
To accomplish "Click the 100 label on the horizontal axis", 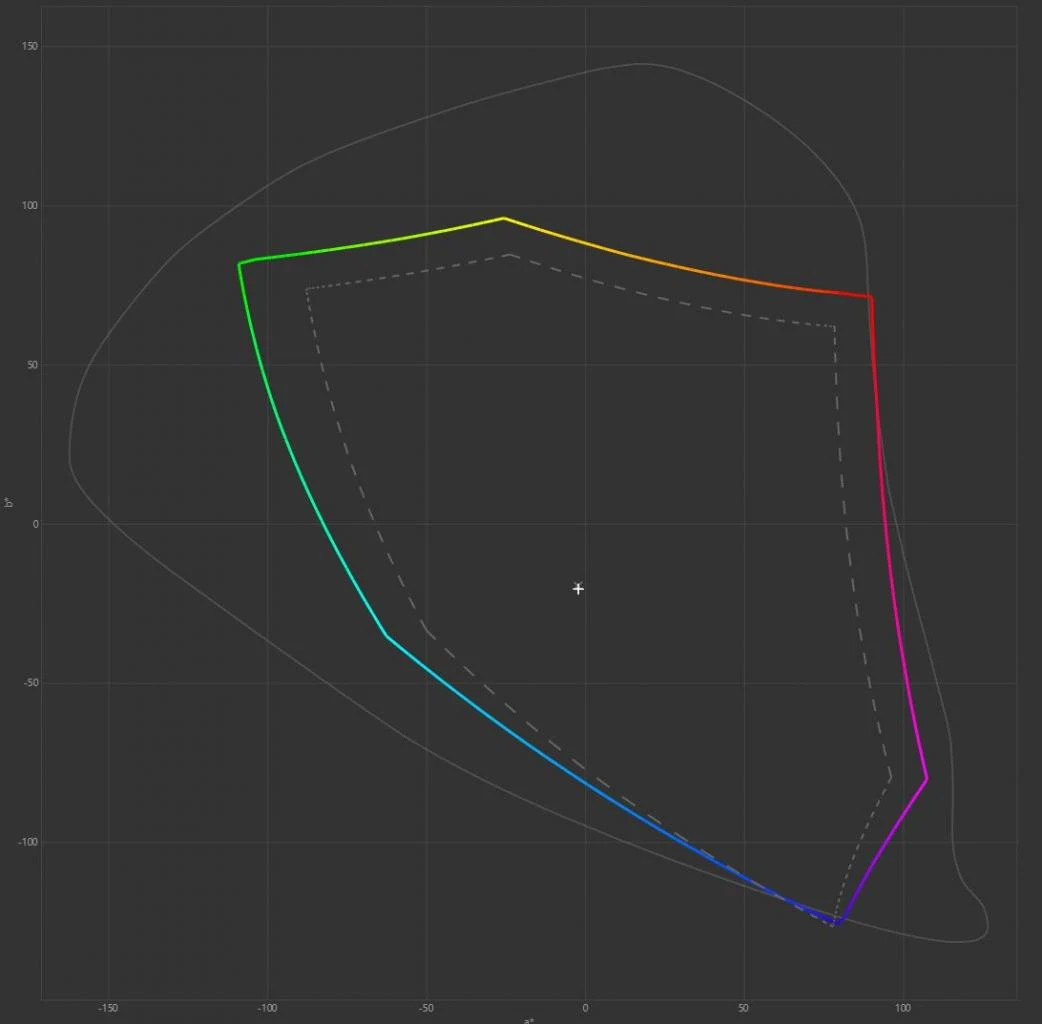I will click(902, 1008).
